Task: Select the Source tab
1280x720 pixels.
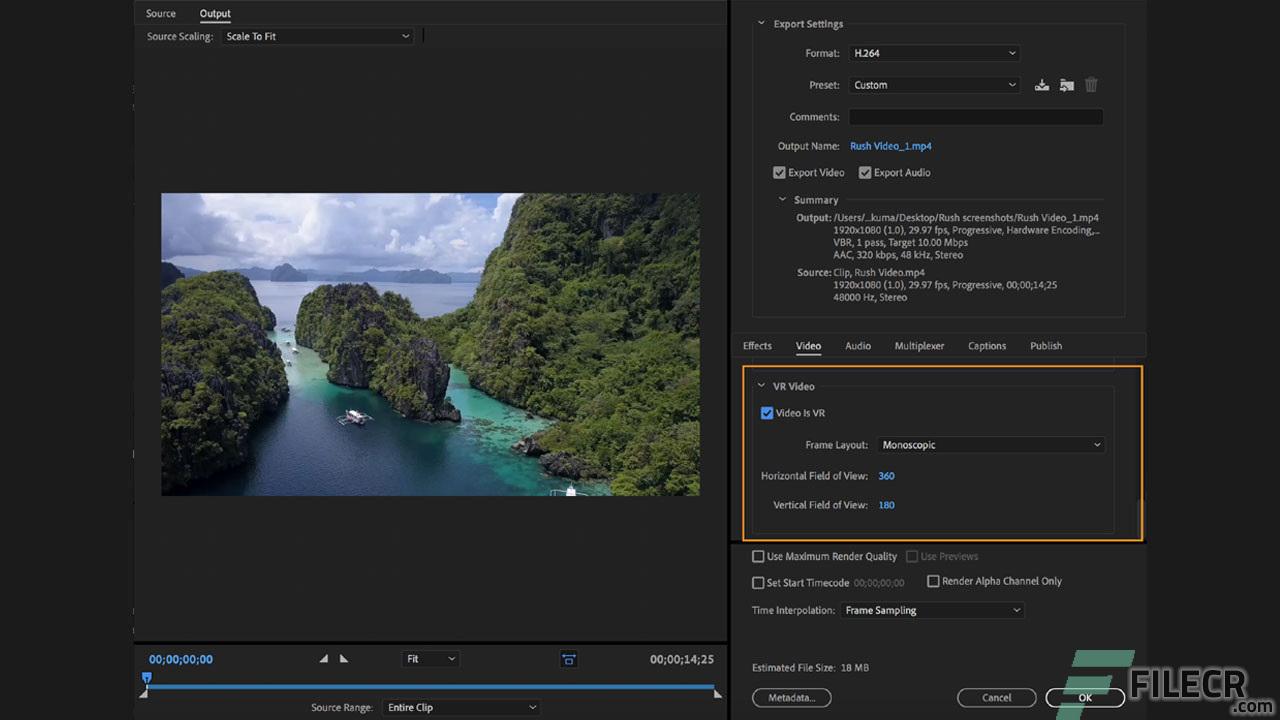Action: point(160,13)
